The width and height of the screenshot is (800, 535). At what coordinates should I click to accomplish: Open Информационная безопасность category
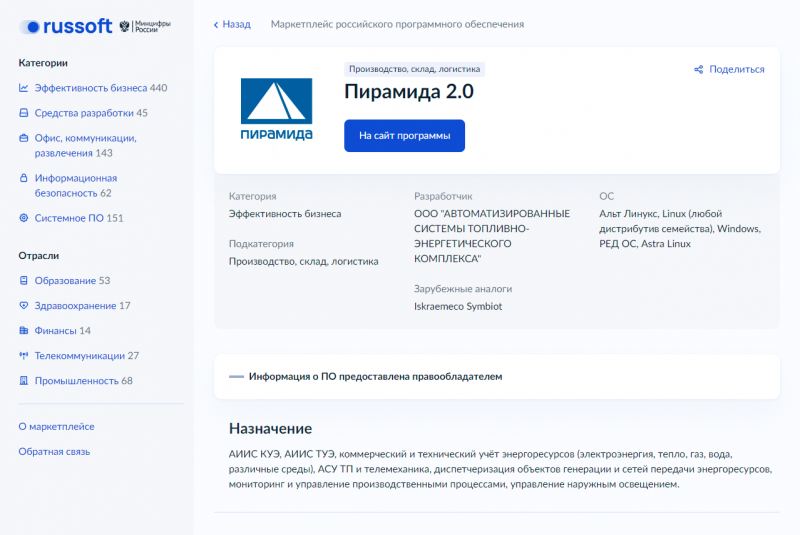[76, 186]
